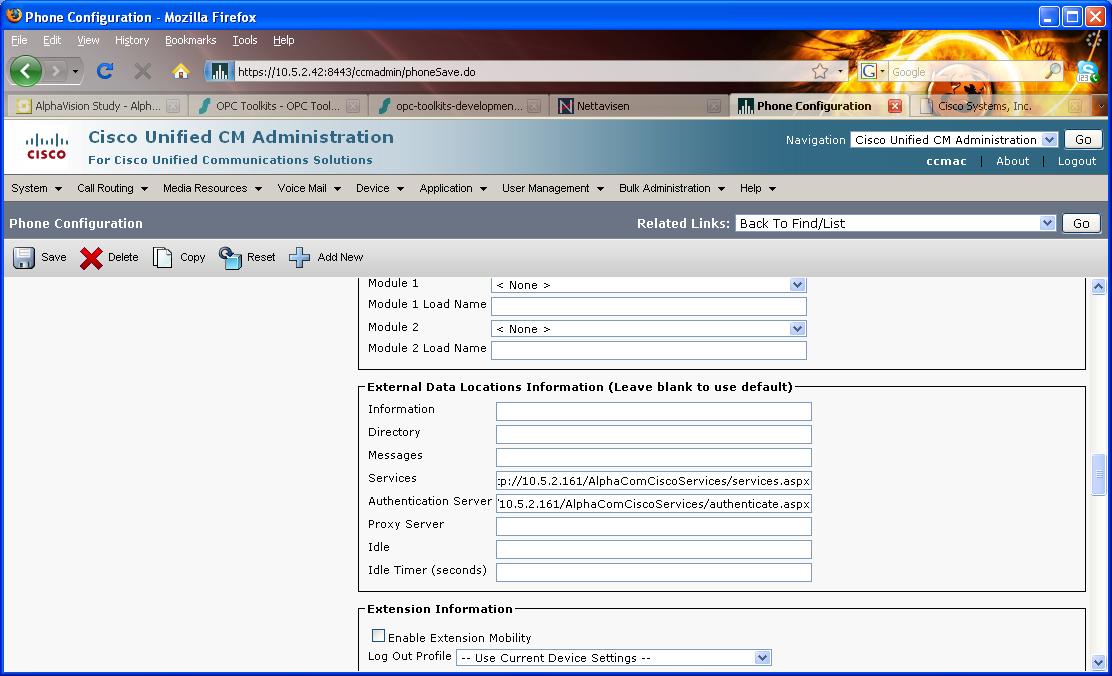Click the scroll up arrow
Screen dimensions: 1112x676
1099,287
